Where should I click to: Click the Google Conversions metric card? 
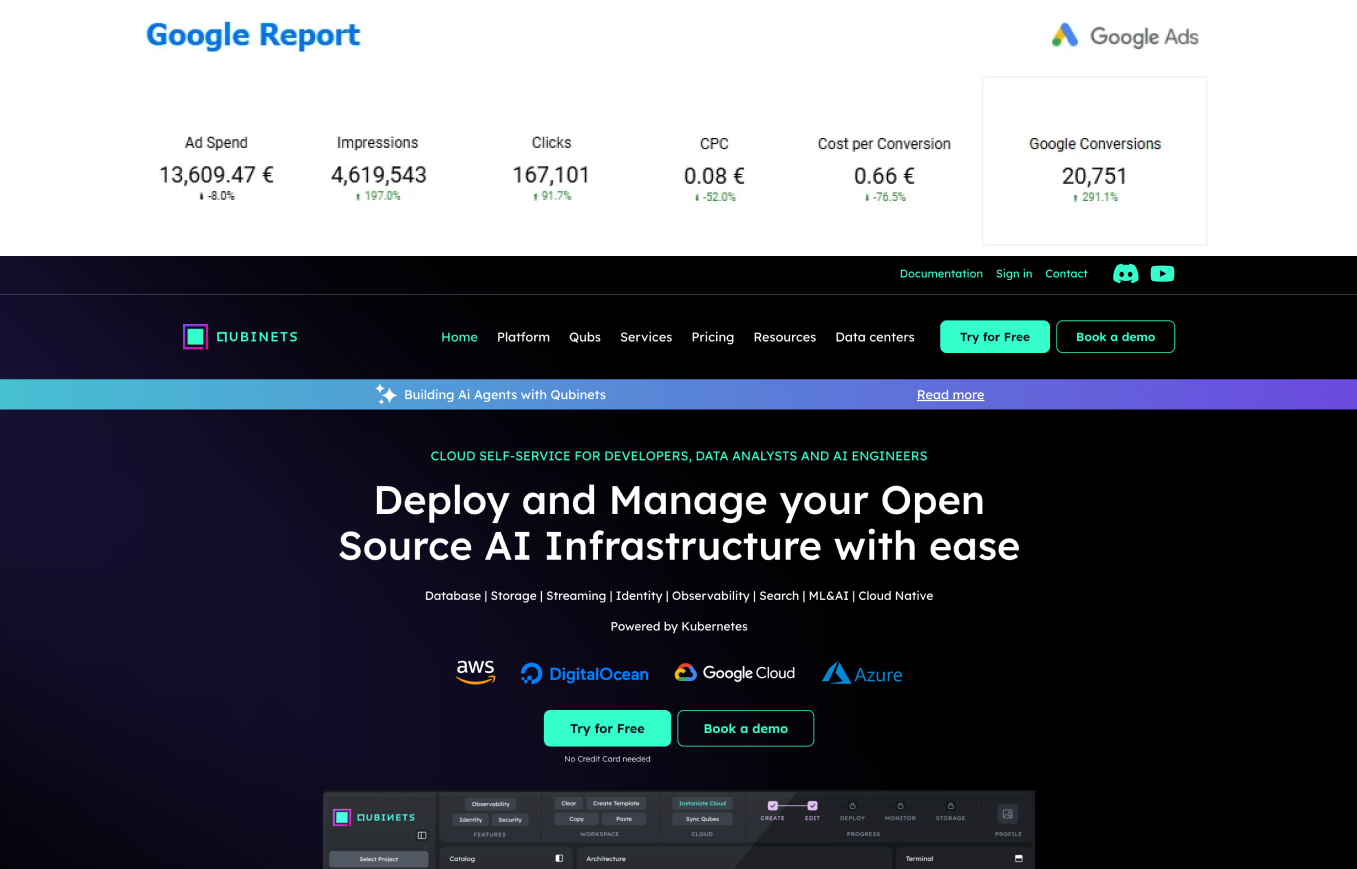tap(1095, 160)
